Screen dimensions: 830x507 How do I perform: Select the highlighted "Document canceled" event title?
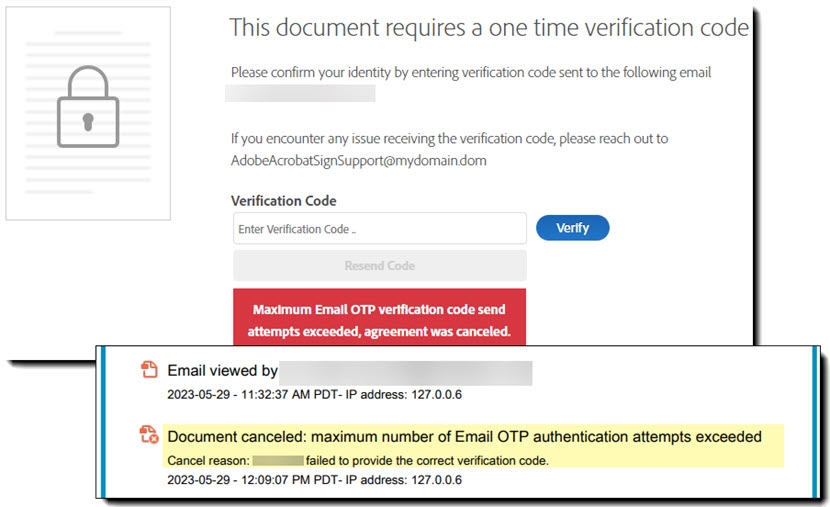[x=464, y=437]
